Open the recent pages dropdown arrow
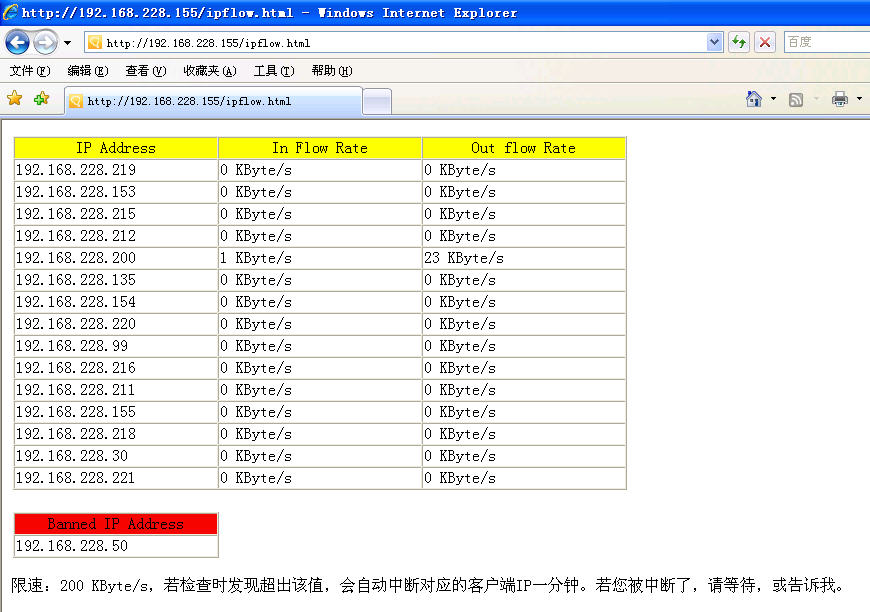The width and height of the screenshot is (870, 612). click(x=67, y=43)
